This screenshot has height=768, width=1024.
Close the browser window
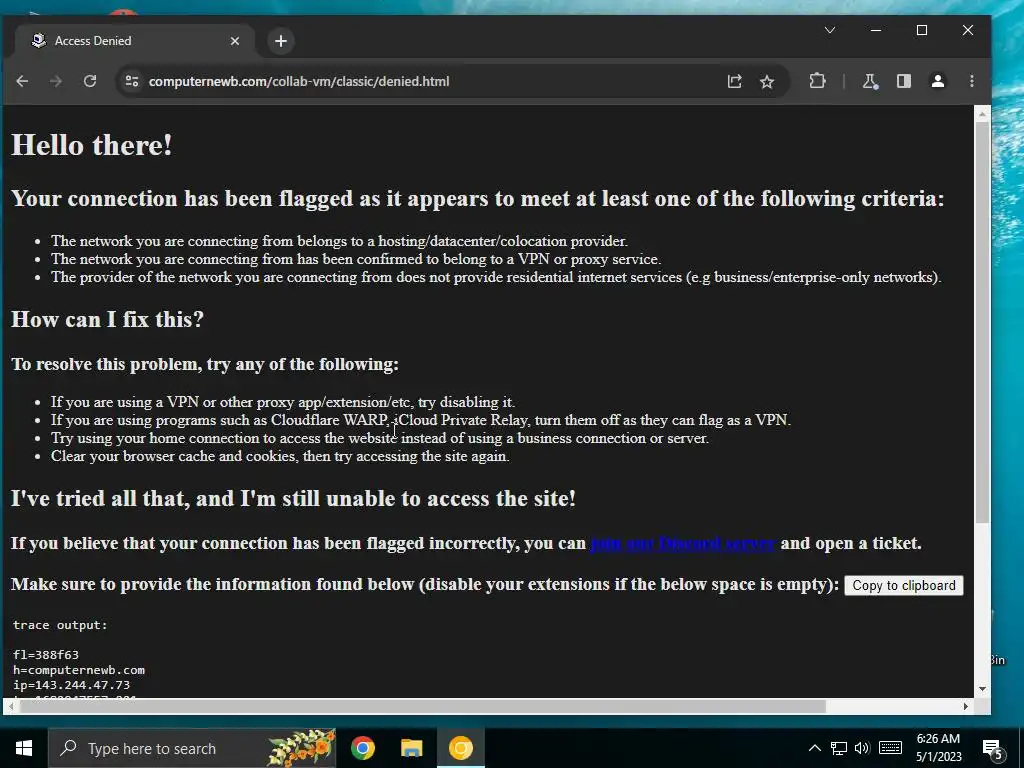click(968, 31)
